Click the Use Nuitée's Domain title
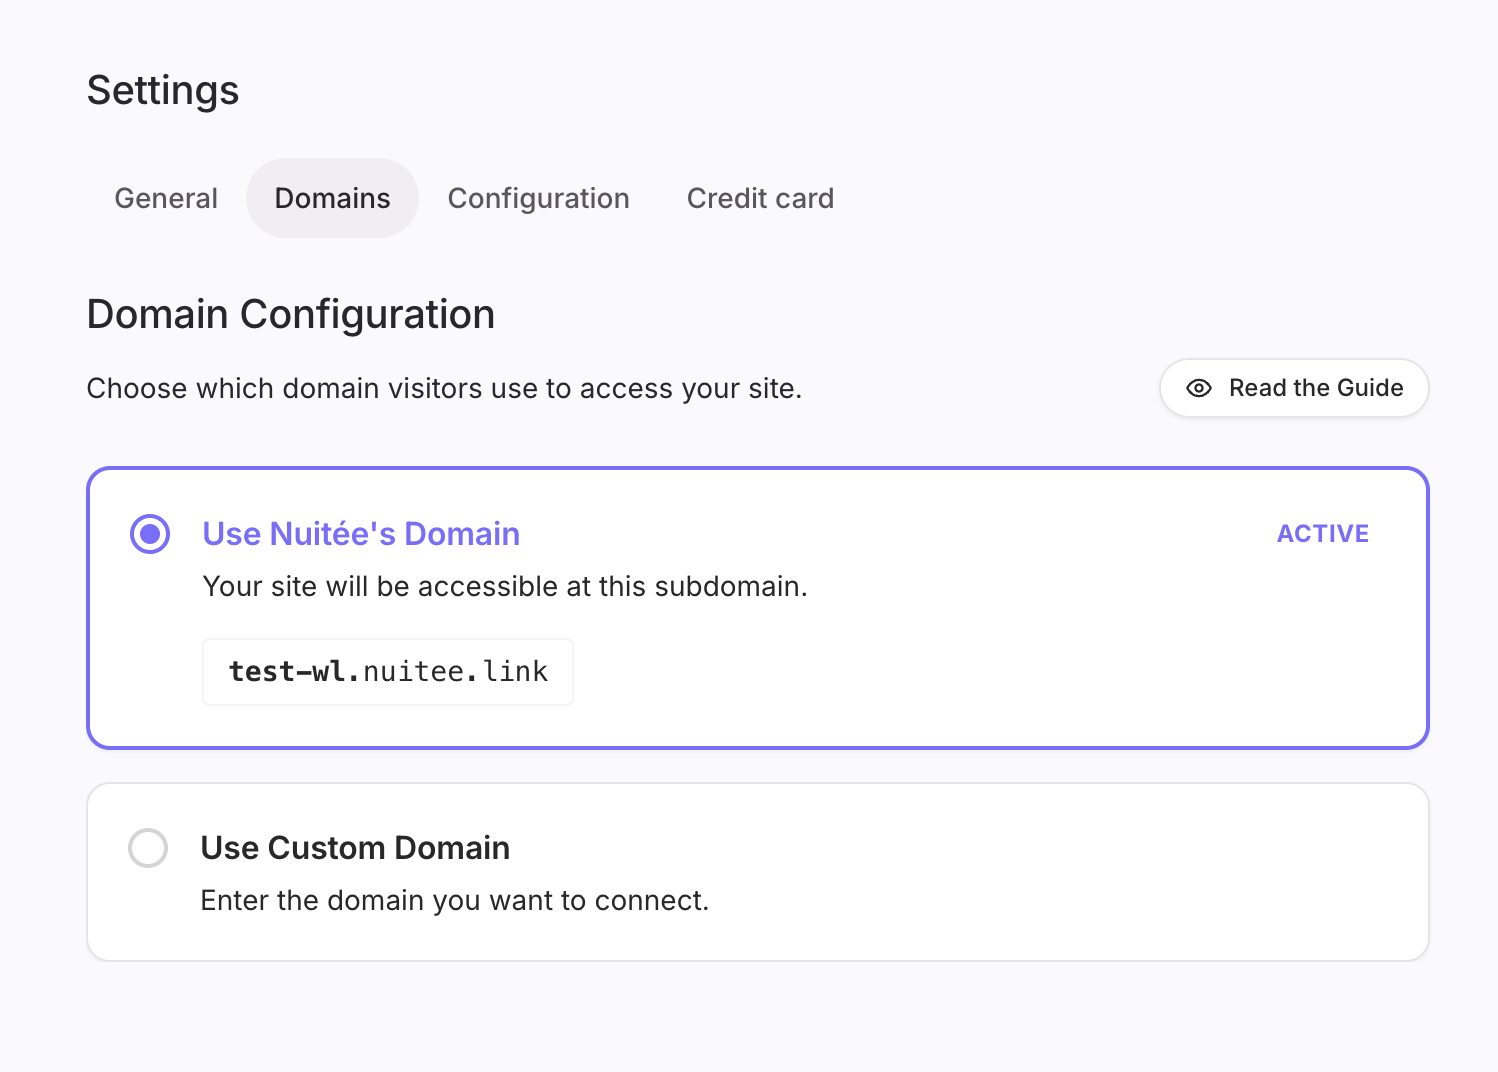Screen dimensions: 1498x1072 click(x=361, y=534)
